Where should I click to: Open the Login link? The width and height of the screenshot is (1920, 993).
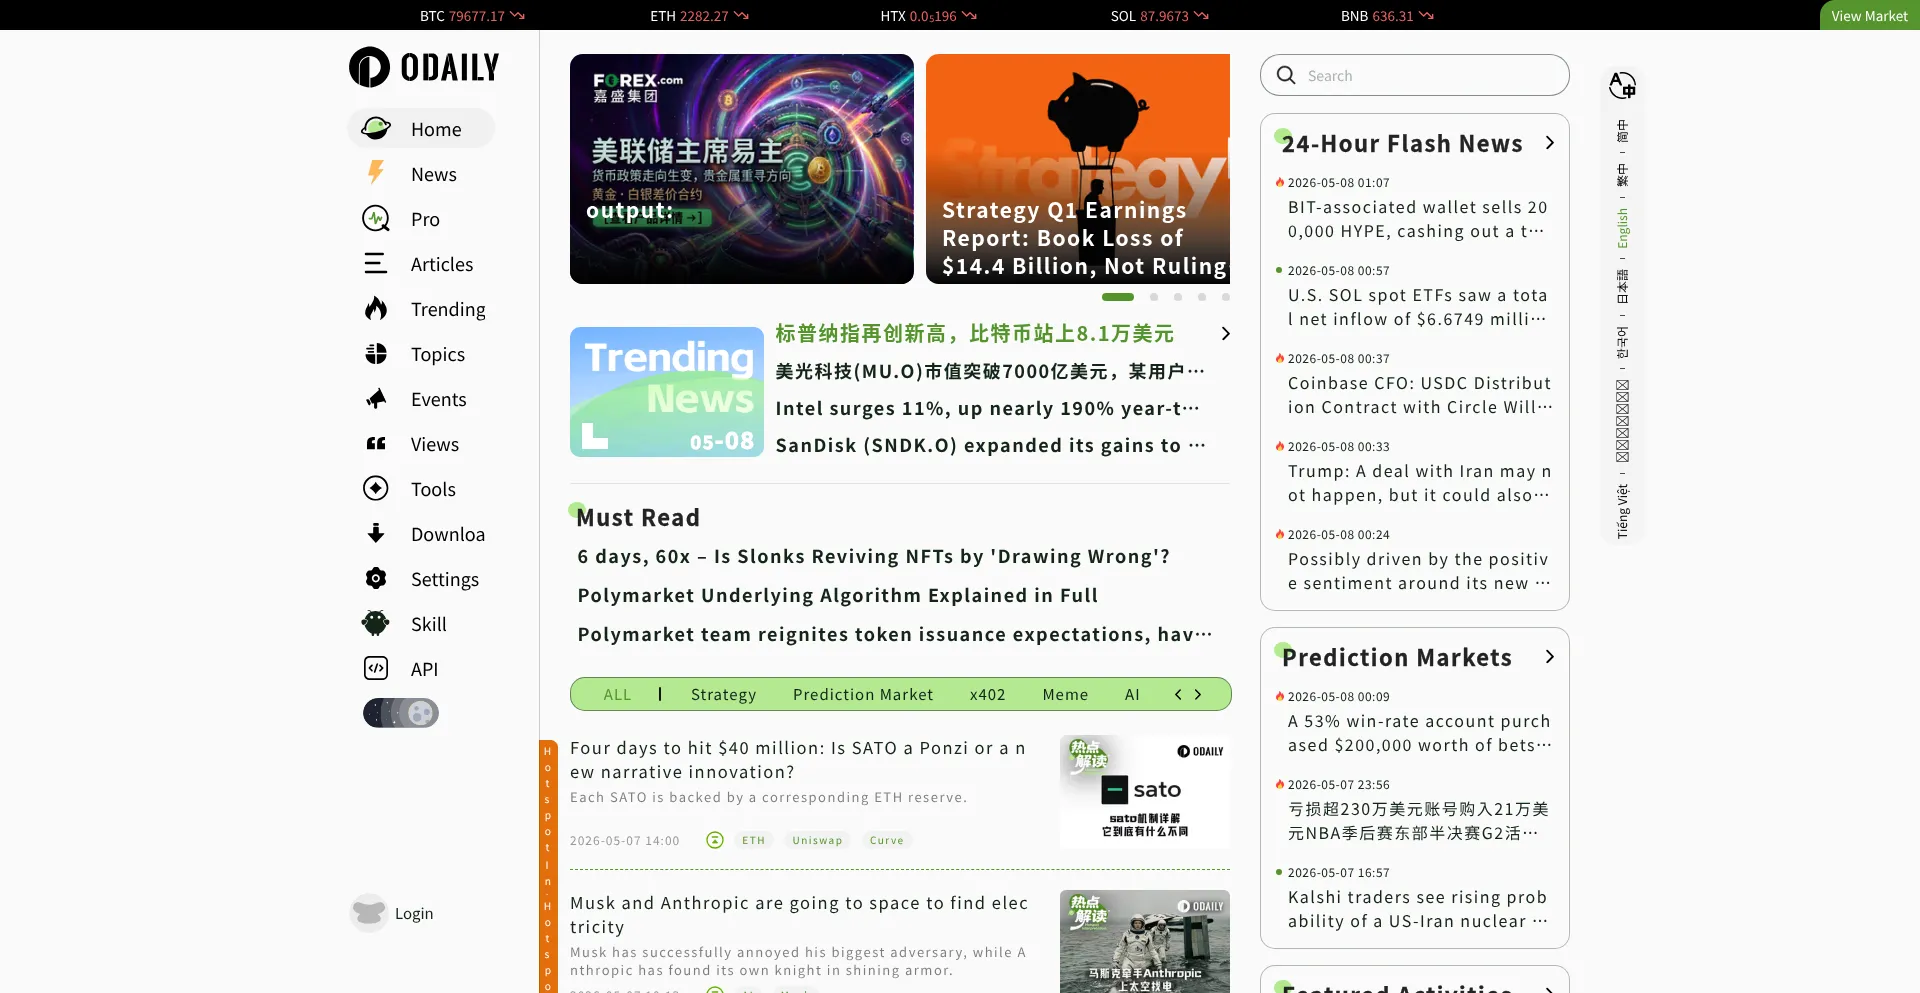pos(414,913)
